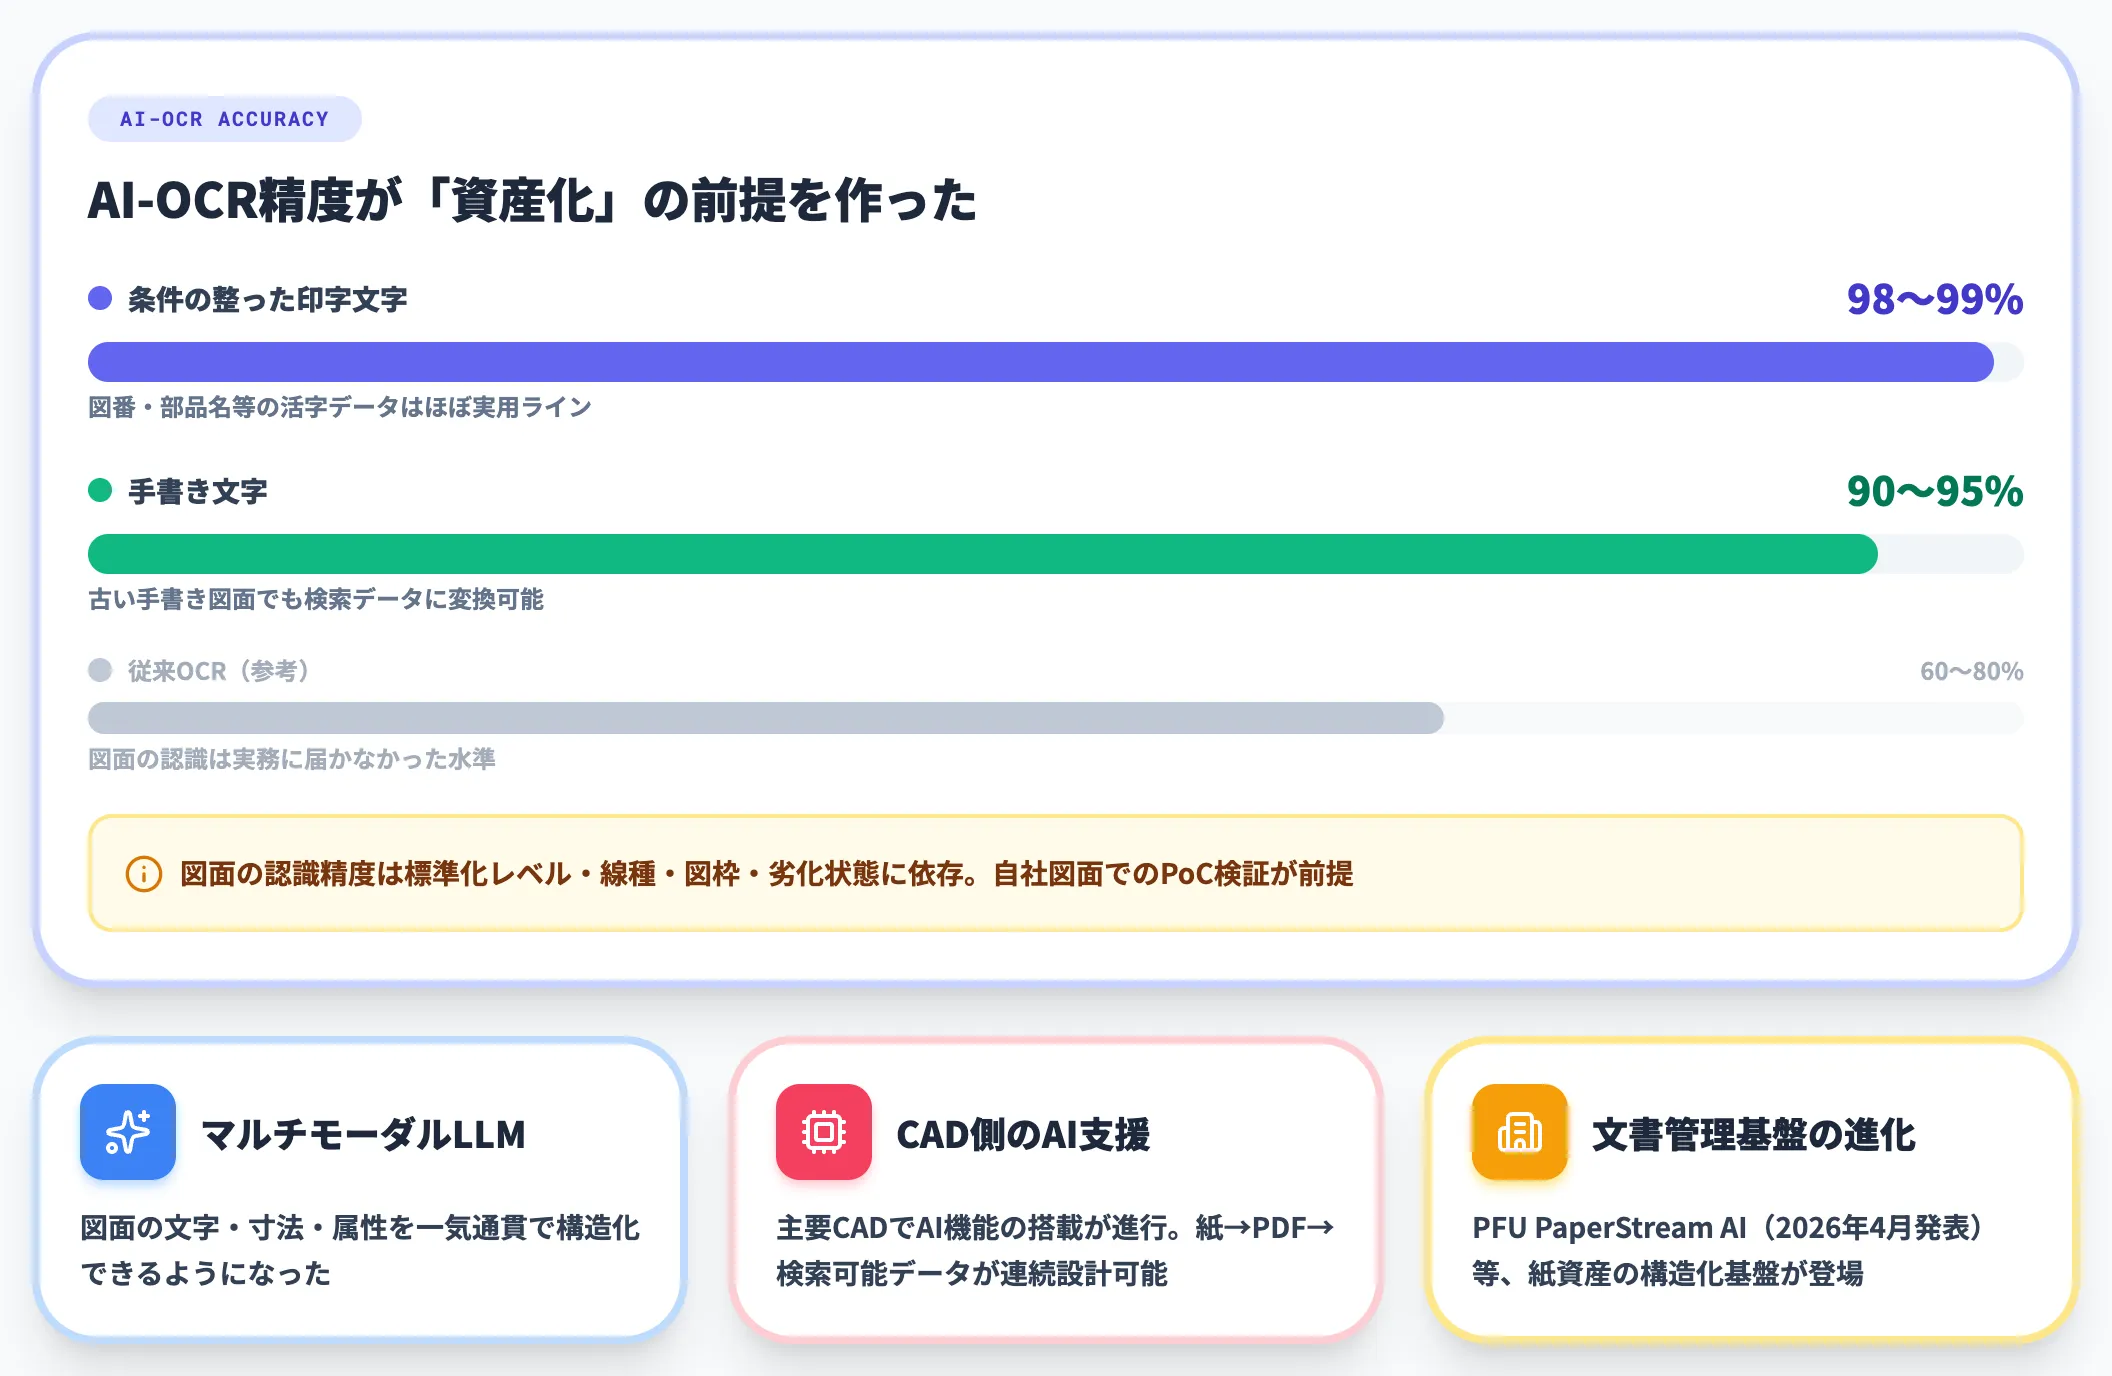Click the purple dot beside 条件の整った印字文字
Viewport: 2112px width, 1376px height.
click(100, 298)
